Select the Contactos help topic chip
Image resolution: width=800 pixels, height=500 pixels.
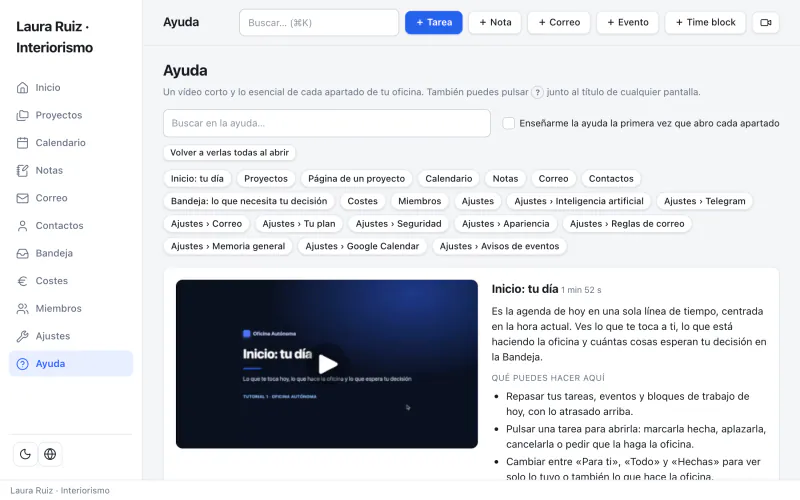point(611,179)
